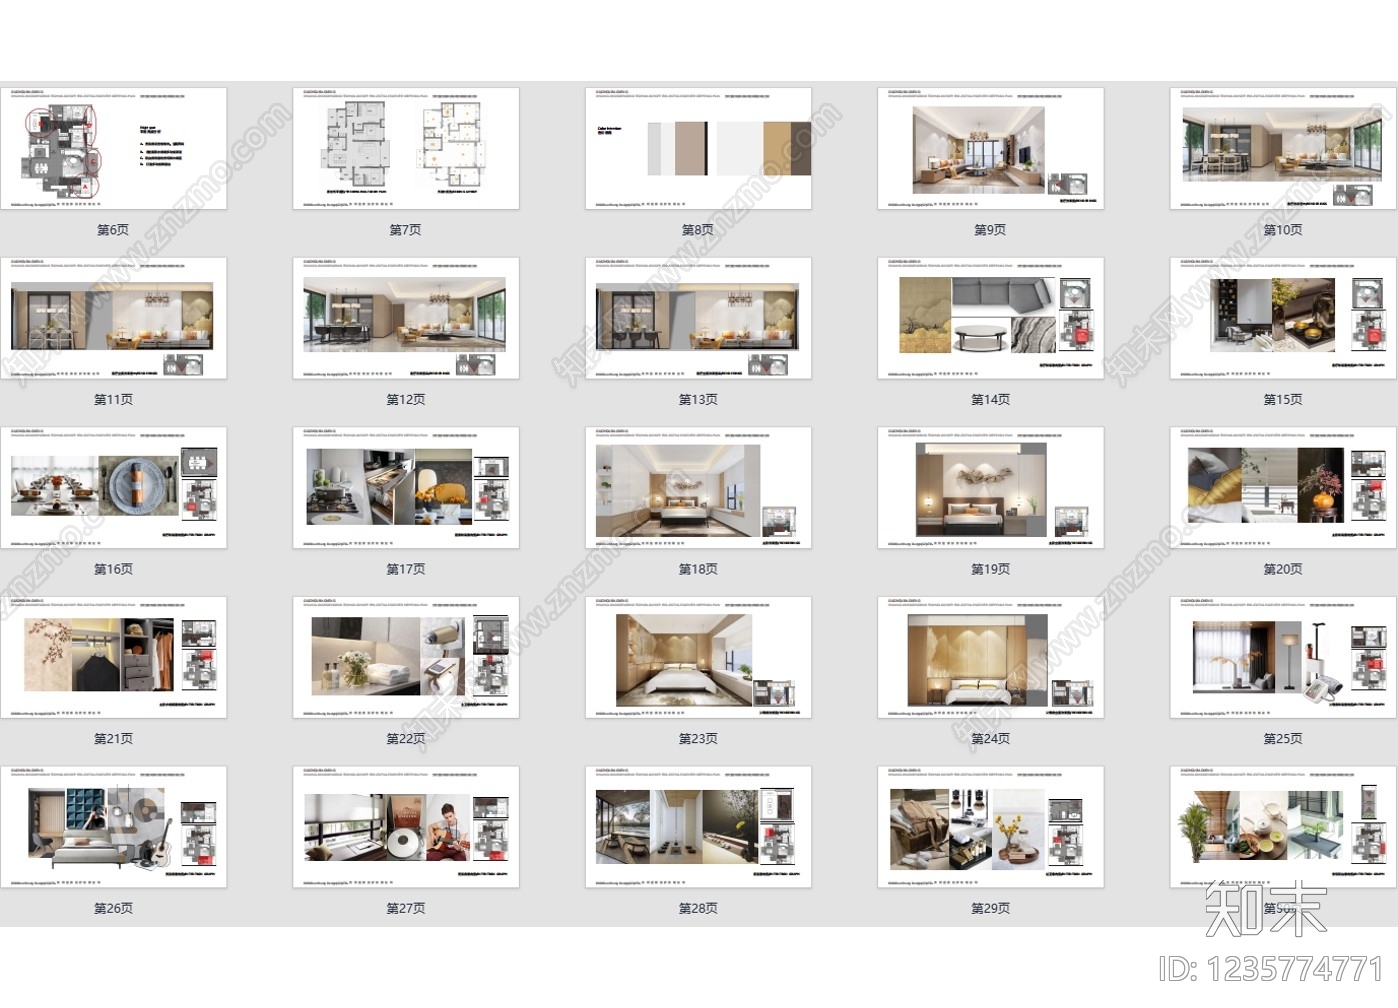Open the page 22 bathroom accessories thumbnail
This screenshot has height=1008, width=1398.
(x=406, y=658)
